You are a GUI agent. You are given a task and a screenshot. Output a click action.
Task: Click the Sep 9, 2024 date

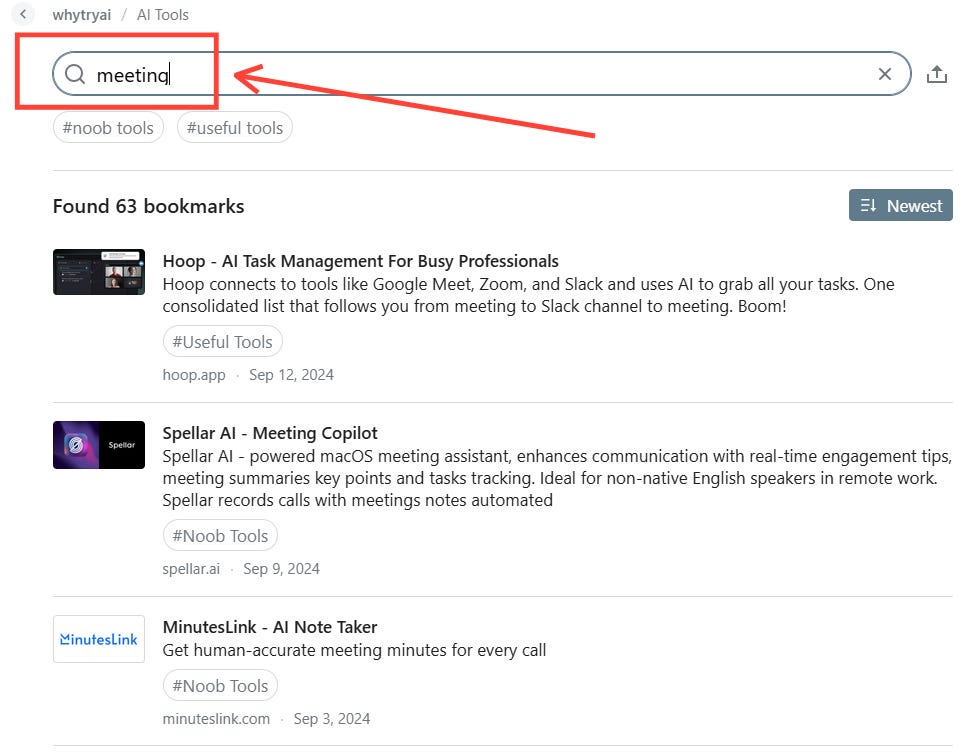point(281,569)
